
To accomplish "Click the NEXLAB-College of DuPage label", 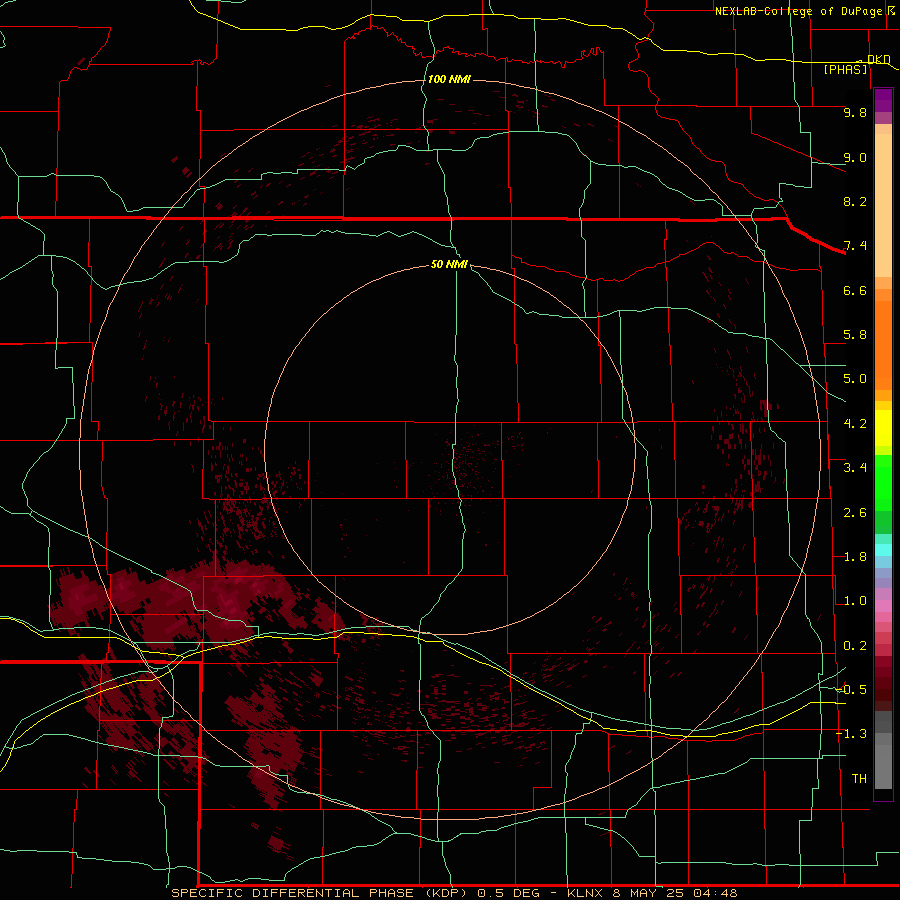I will click(x=798, y=11).
